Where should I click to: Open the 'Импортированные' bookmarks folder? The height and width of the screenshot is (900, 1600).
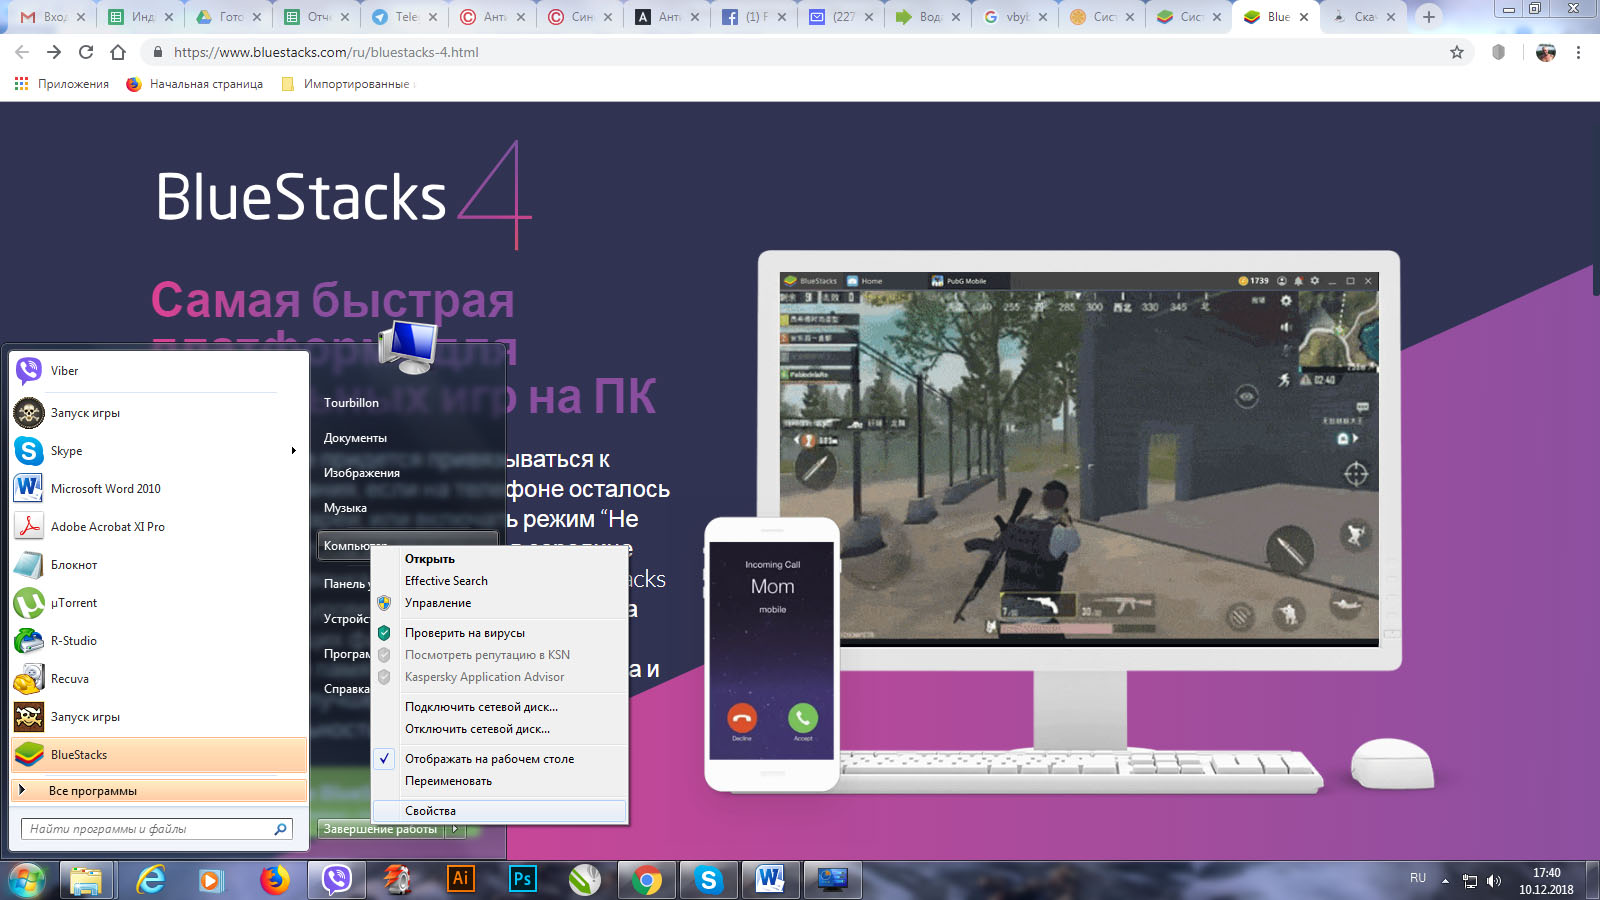click(346, 84)
